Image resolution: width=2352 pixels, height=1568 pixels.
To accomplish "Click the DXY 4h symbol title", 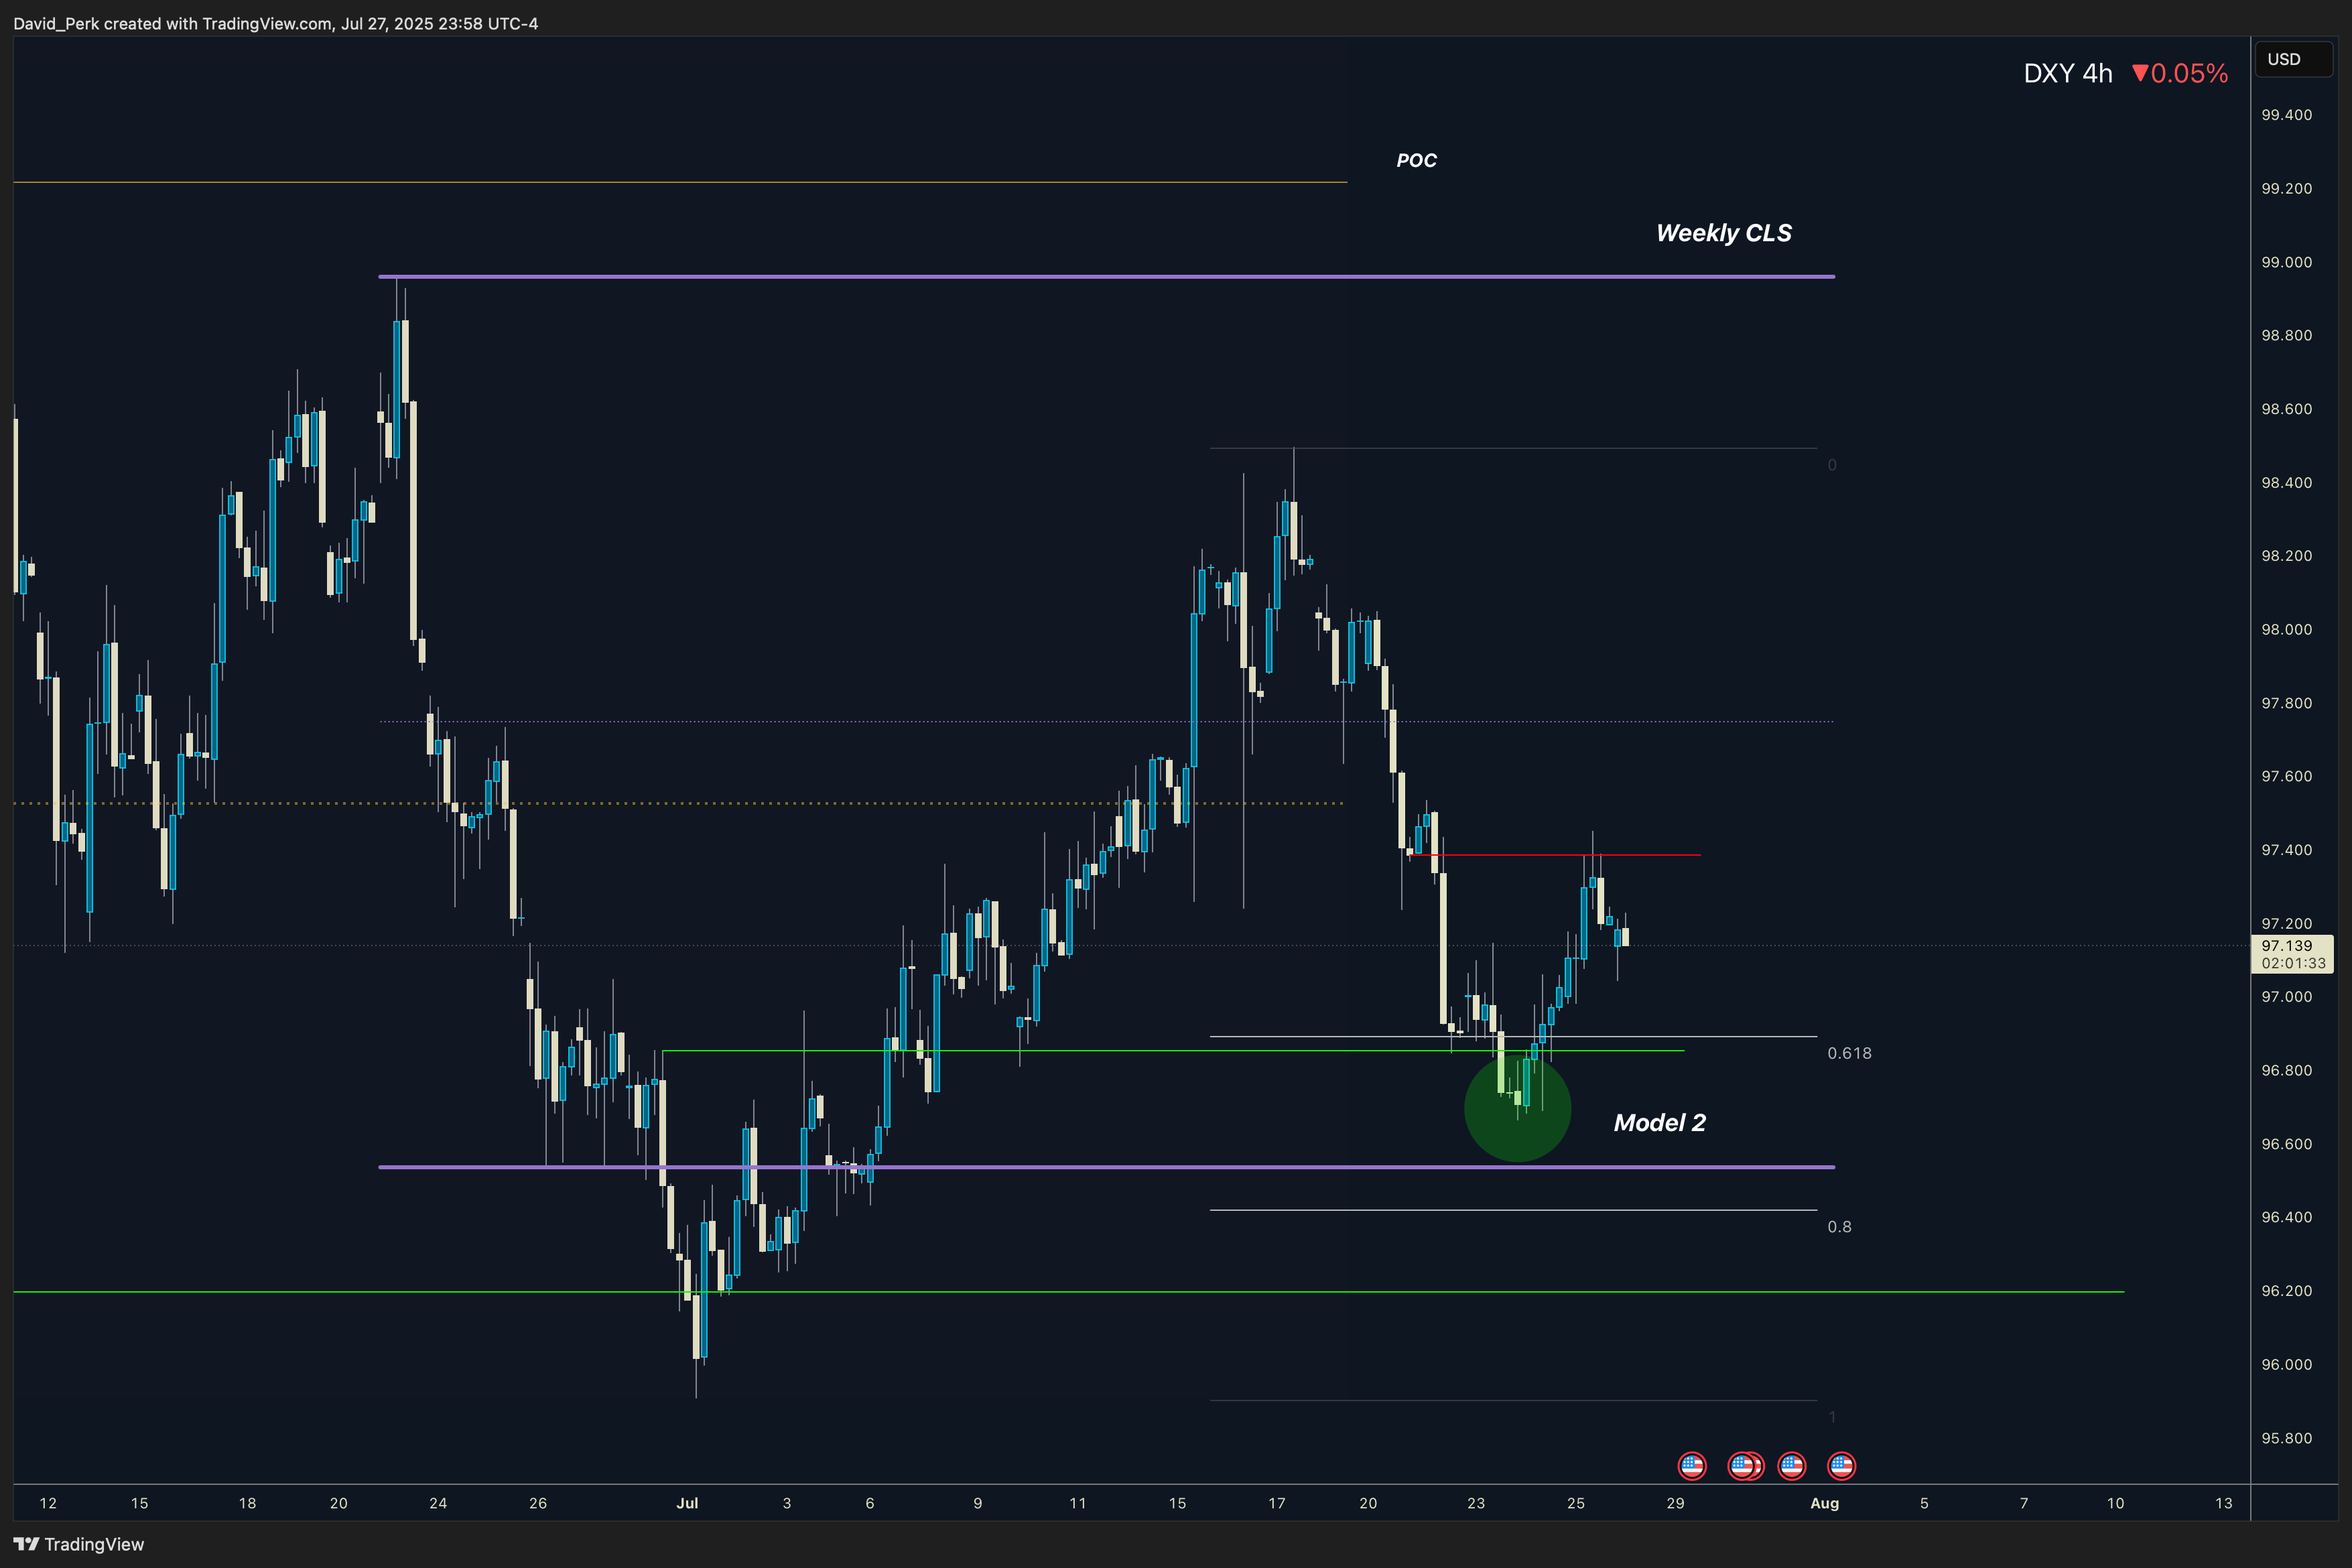I will click(x=2067, y=73).
